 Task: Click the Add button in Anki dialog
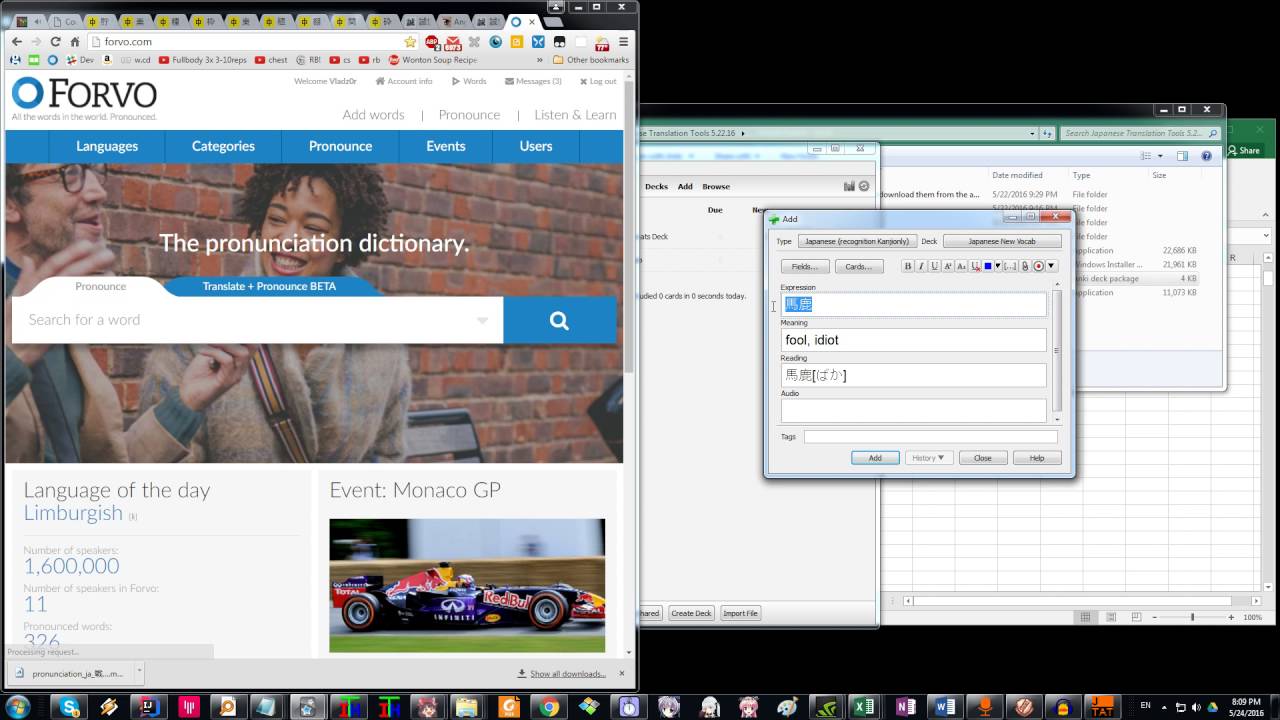[x=875, y=458]
